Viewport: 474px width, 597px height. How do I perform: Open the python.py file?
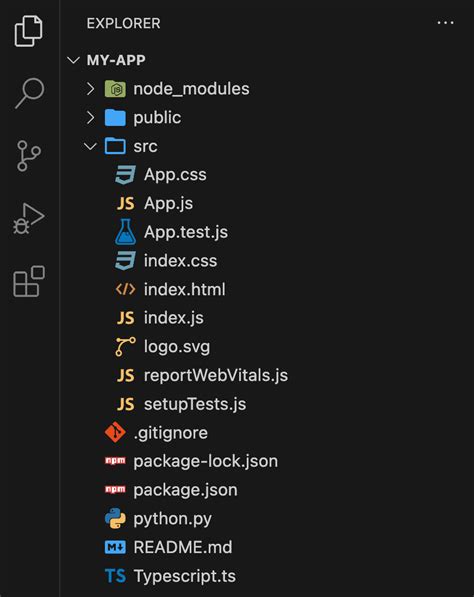[172, 519]
